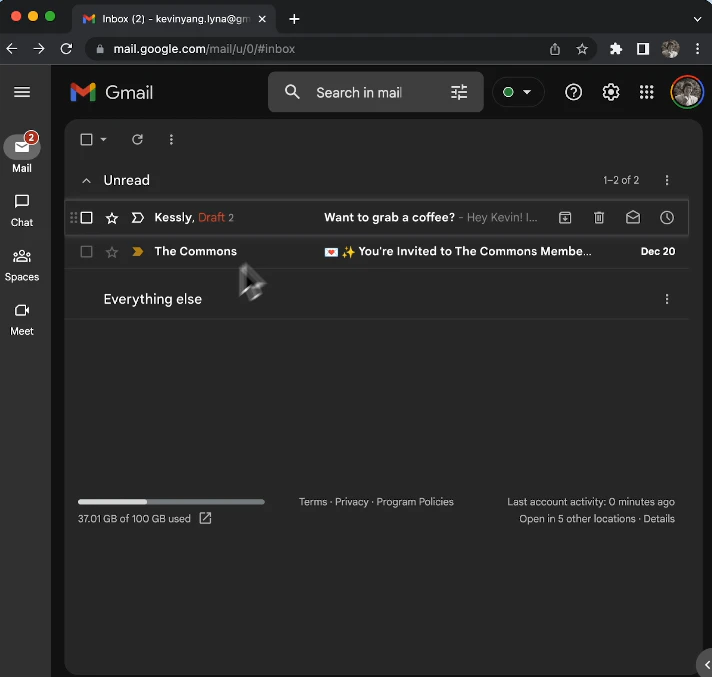
Task: Open the select dropdown arrow
Action: [104, 139]
